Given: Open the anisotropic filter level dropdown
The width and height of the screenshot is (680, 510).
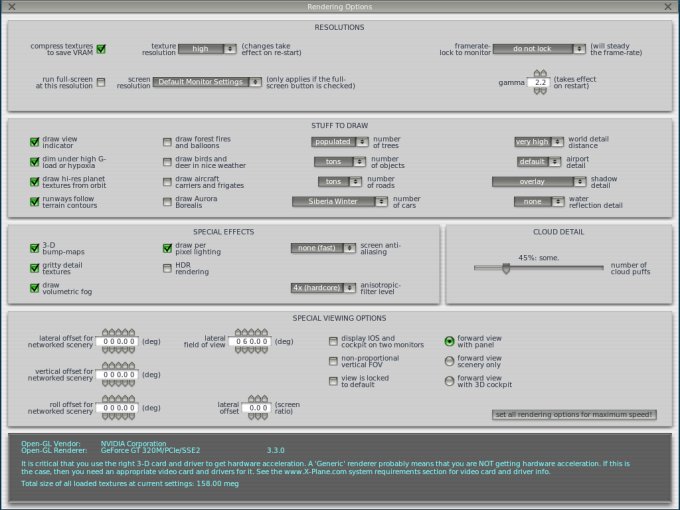Looking at the screenshot, I should tap(323, 288).
